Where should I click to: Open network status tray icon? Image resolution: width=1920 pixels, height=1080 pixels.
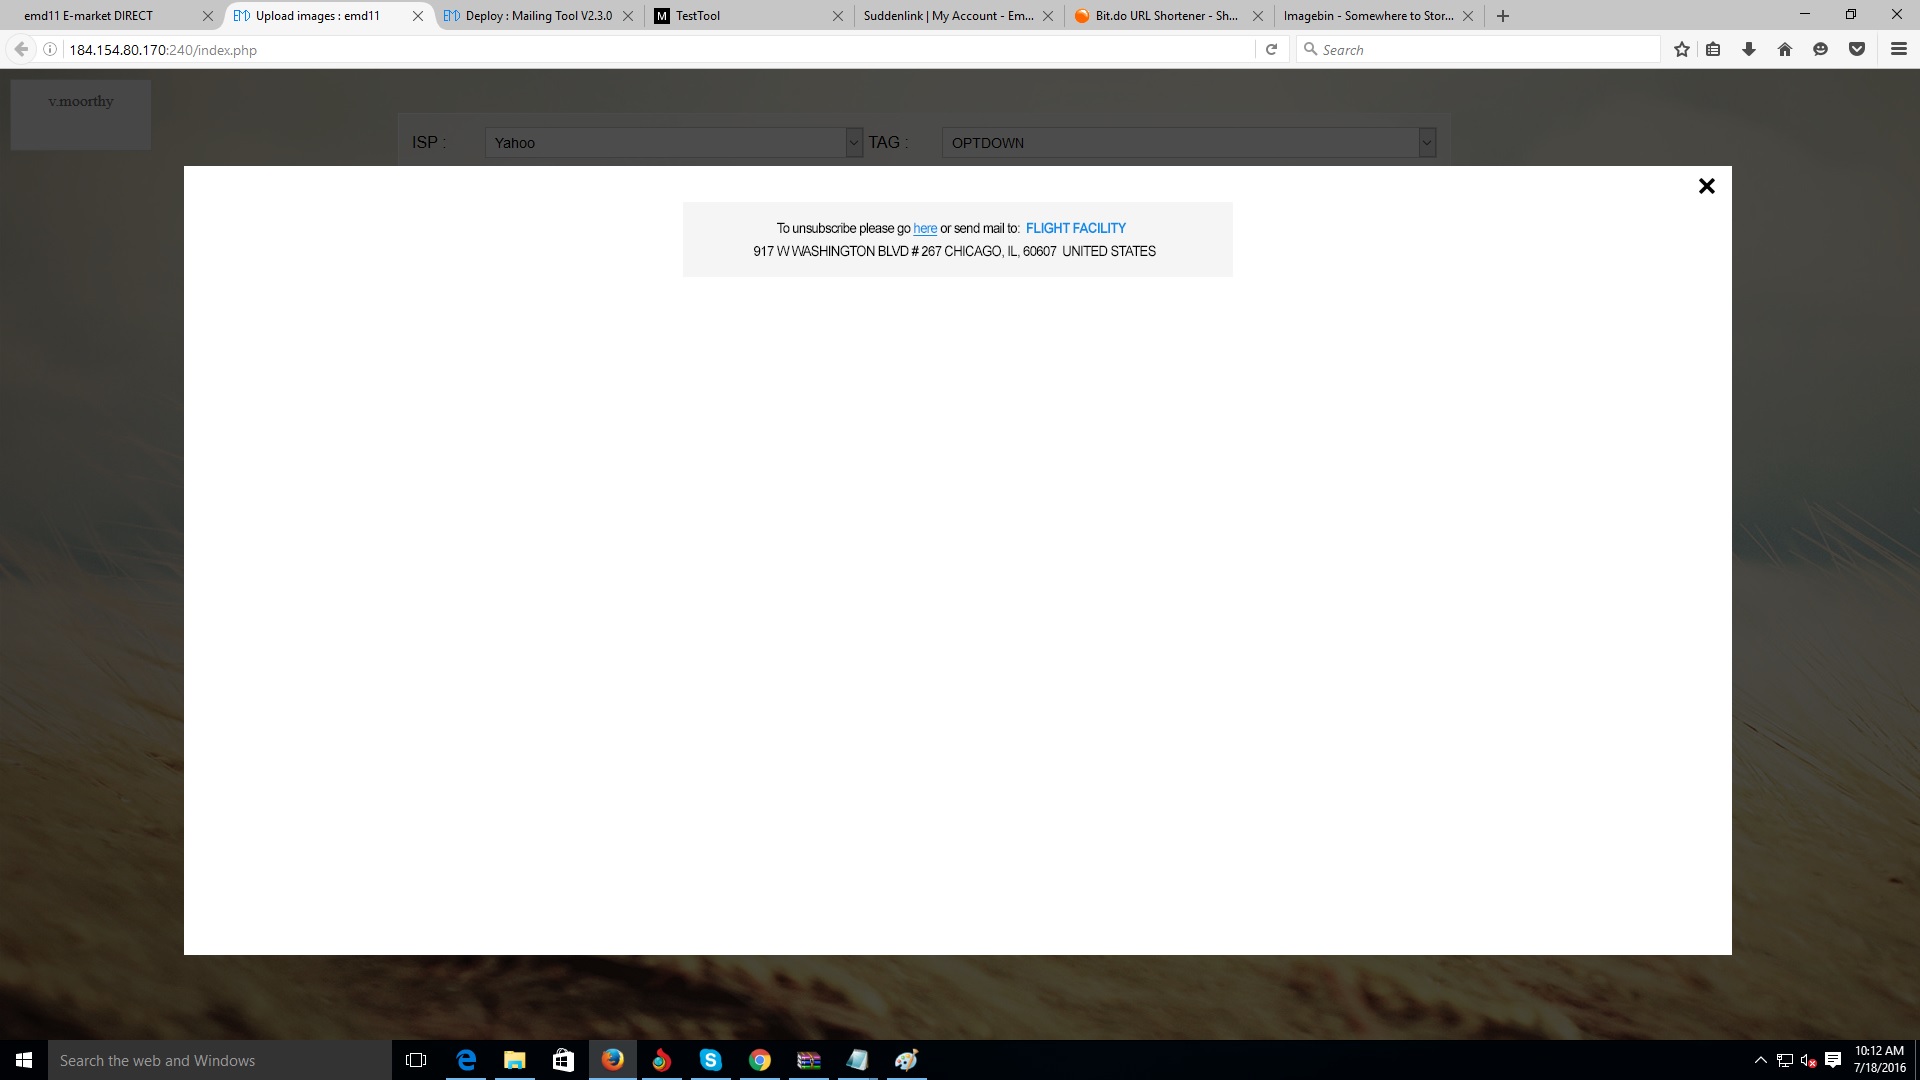tap(1785, 1060)
